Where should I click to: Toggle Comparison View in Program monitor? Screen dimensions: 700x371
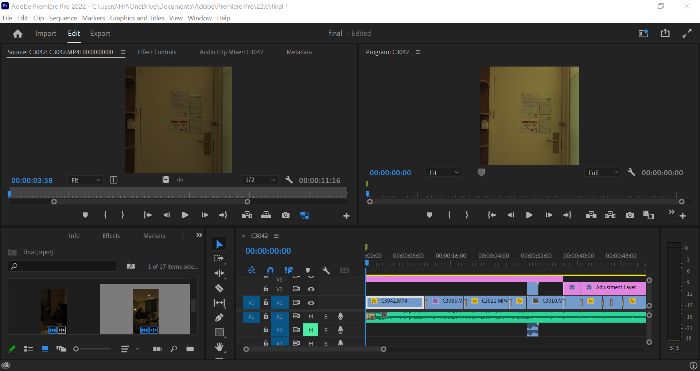click(x=648, y=215)
